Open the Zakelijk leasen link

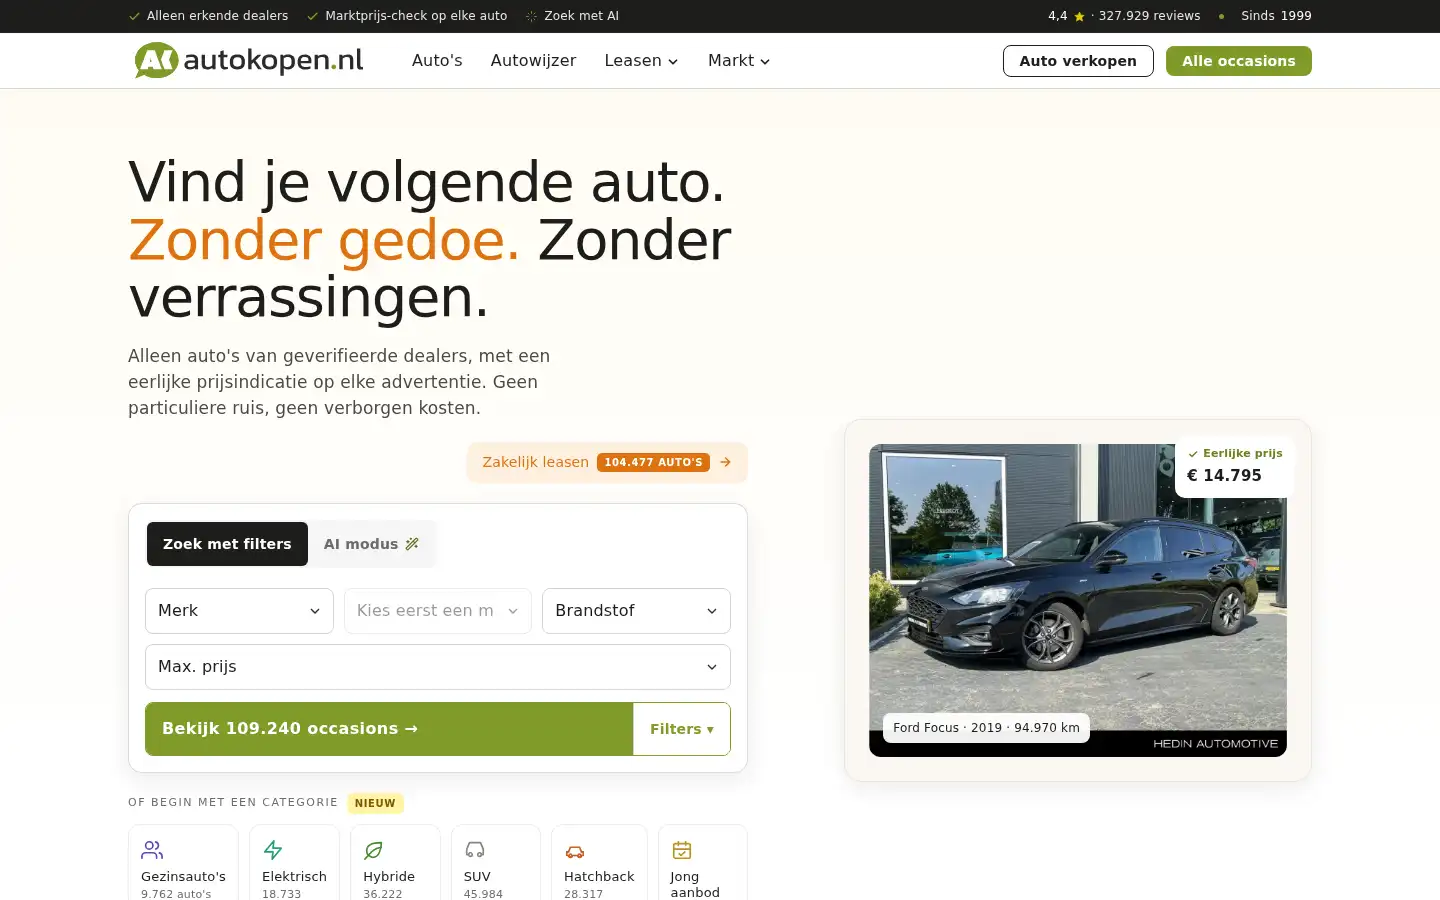tap(607, 462)
